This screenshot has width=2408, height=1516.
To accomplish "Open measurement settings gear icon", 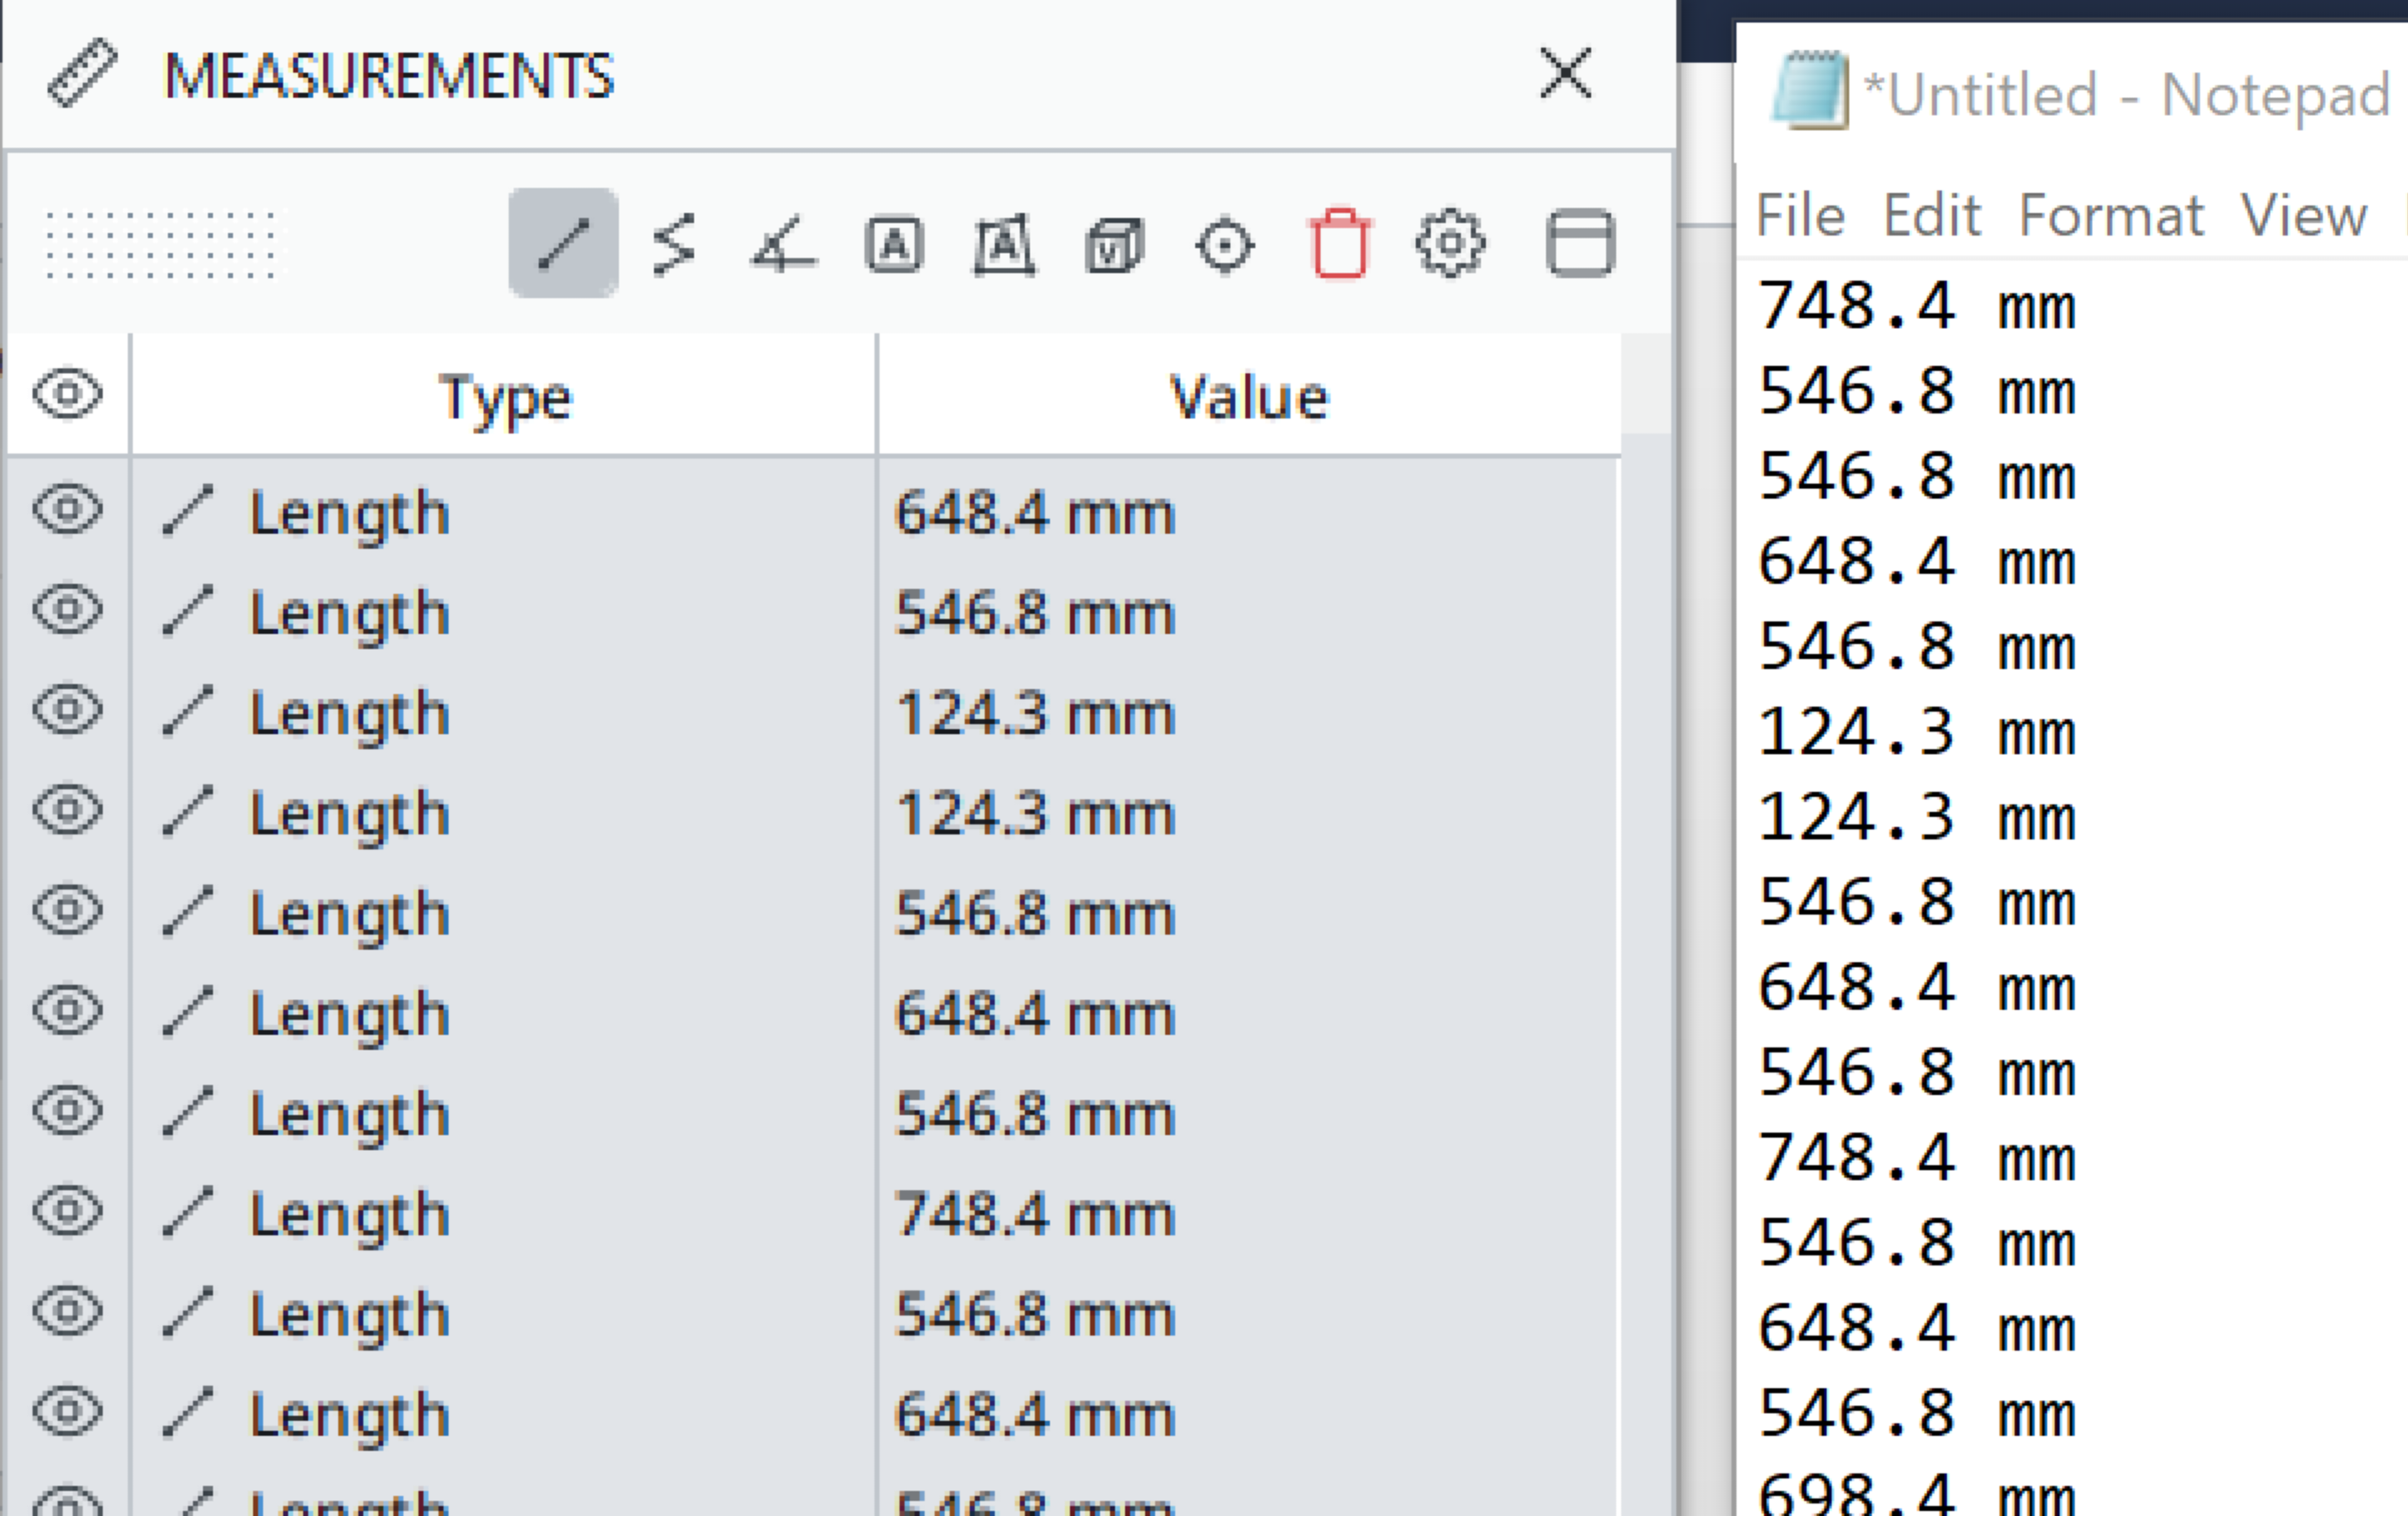I will (1450, 243).
